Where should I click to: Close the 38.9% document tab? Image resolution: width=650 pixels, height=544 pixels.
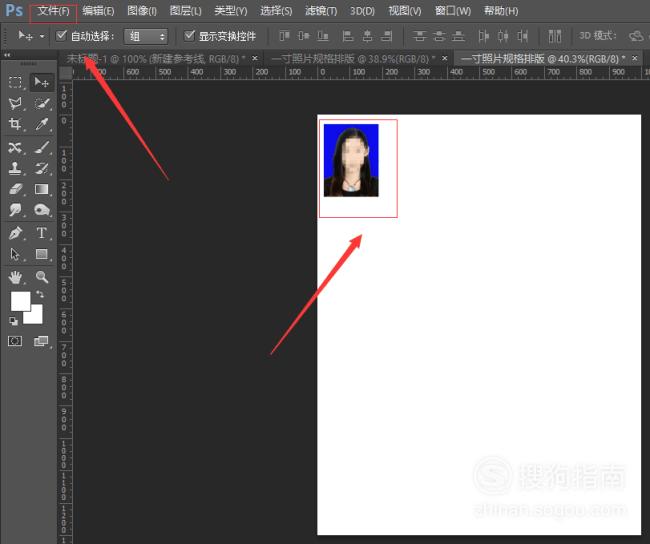point(445,58)
